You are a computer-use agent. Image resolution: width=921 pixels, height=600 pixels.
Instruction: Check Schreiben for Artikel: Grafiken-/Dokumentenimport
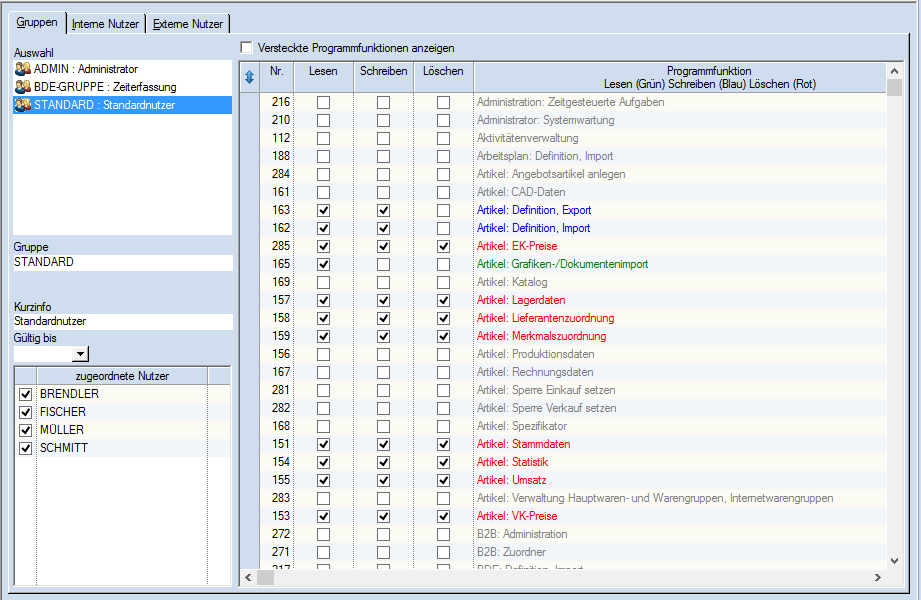tap(383, 264)
